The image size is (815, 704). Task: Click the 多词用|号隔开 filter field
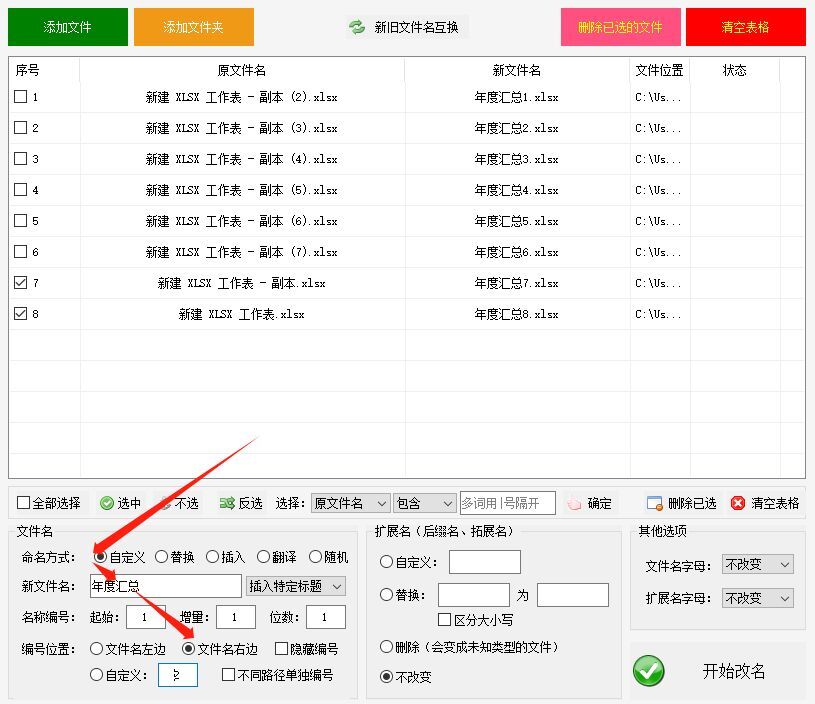507,503
